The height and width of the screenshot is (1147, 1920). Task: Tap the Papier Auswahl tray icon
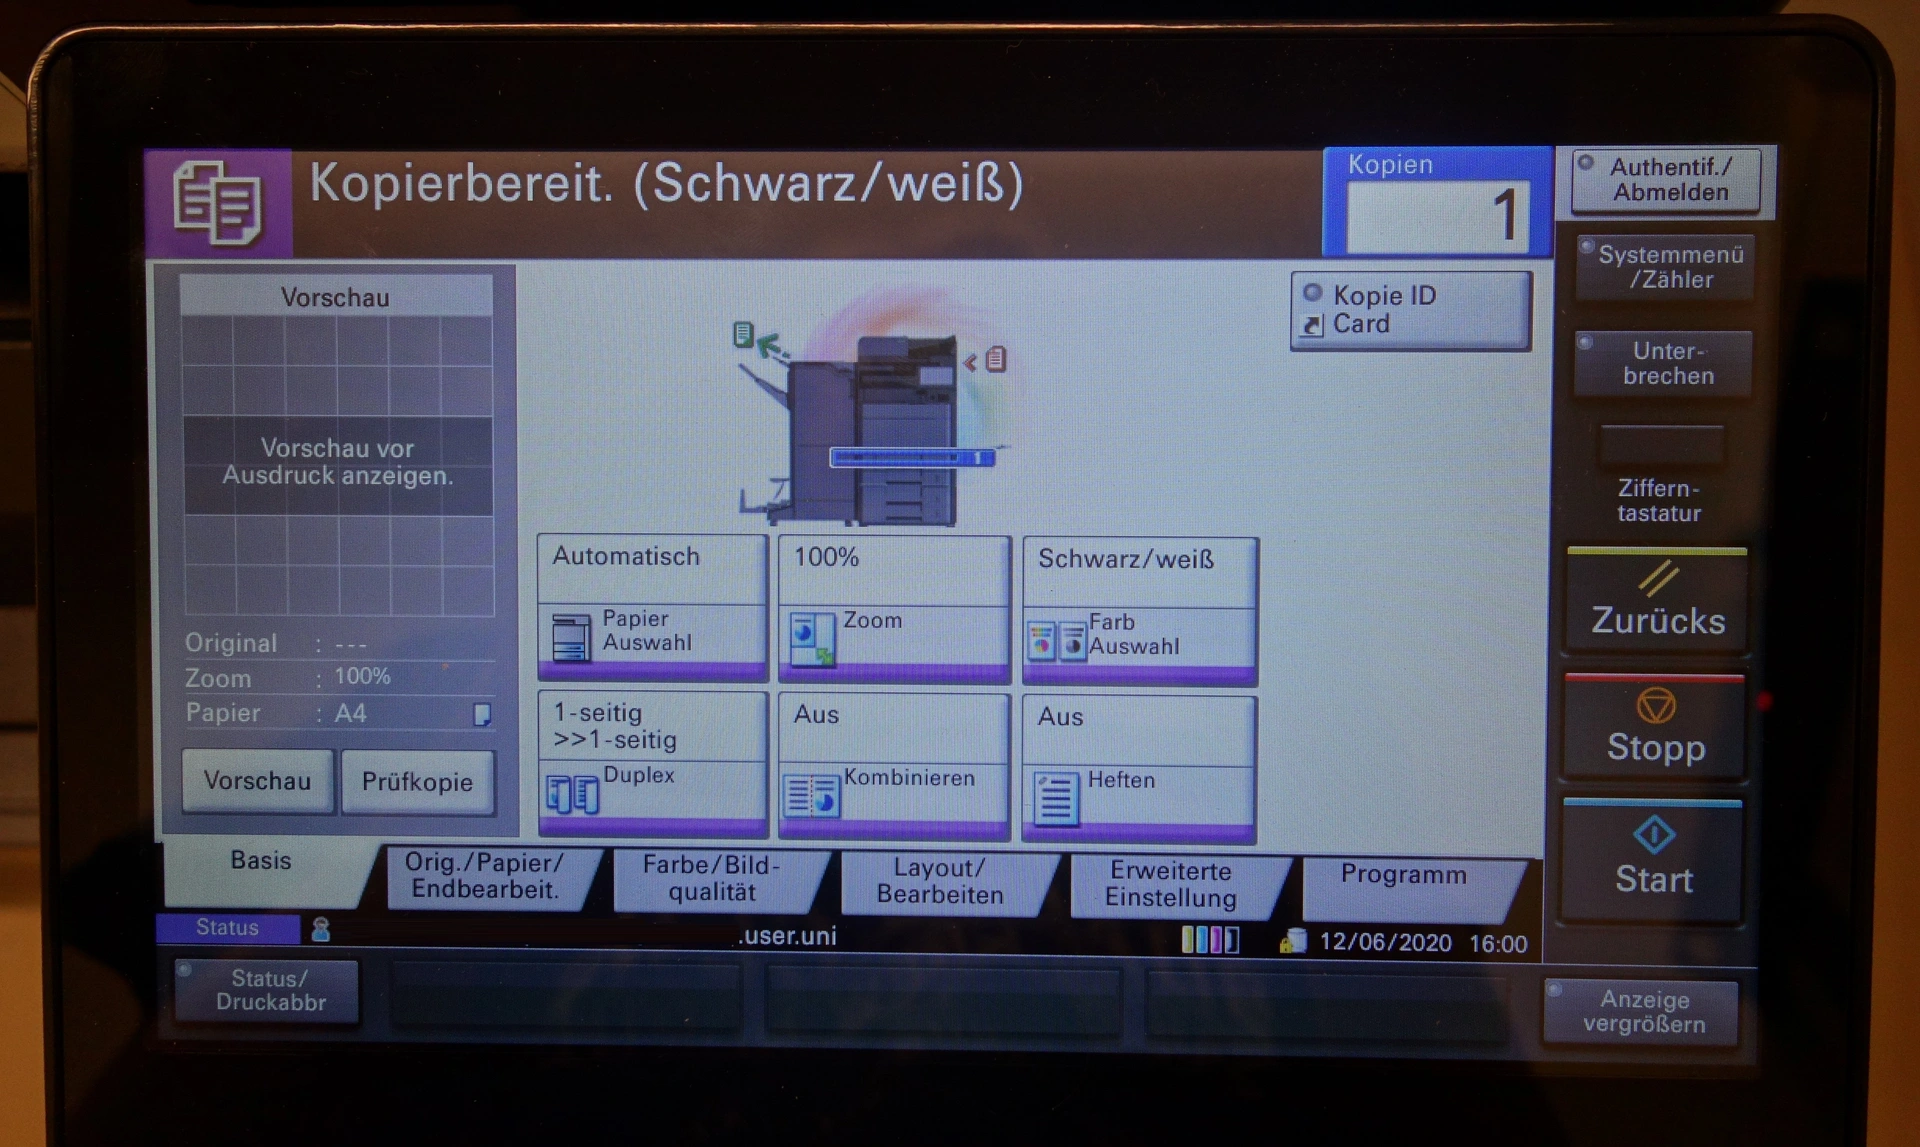571,636
